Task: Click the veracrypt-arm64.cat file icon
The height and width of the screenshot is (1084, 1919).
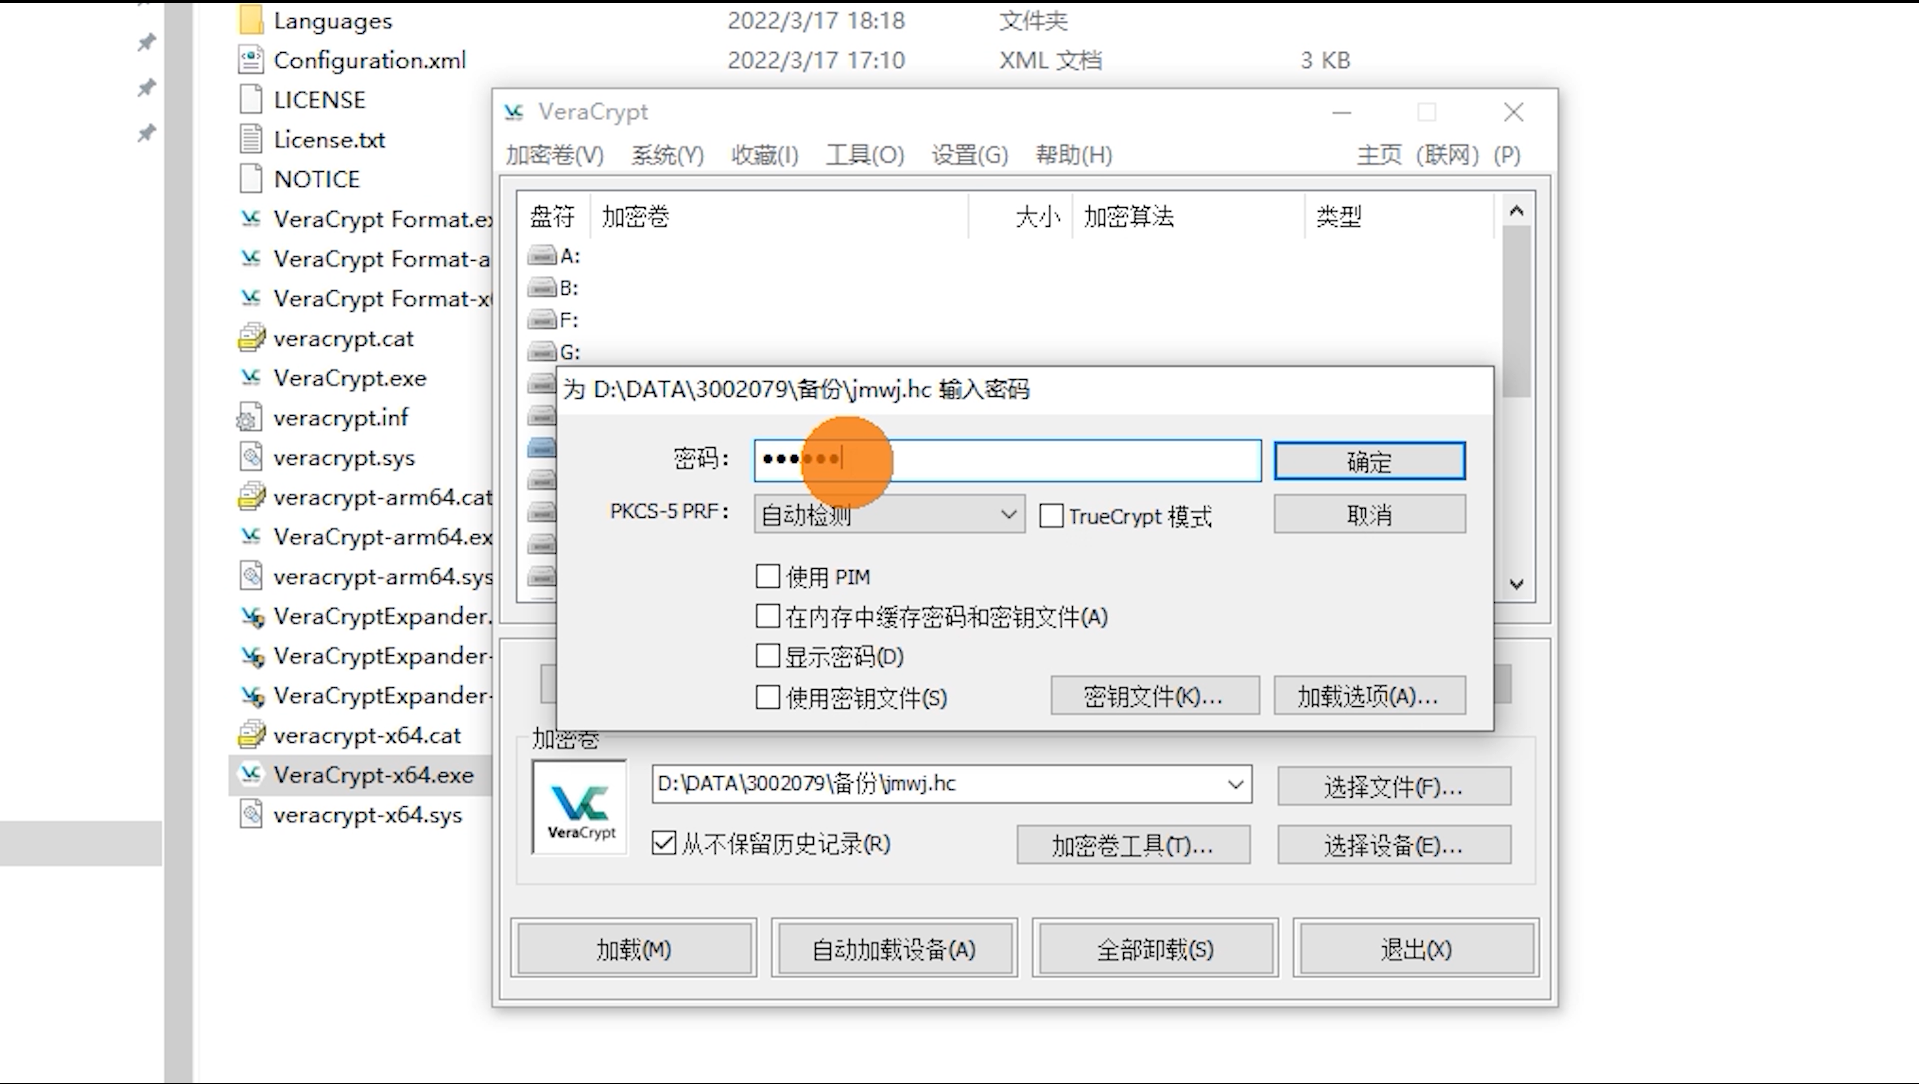Action: [251, 496]
